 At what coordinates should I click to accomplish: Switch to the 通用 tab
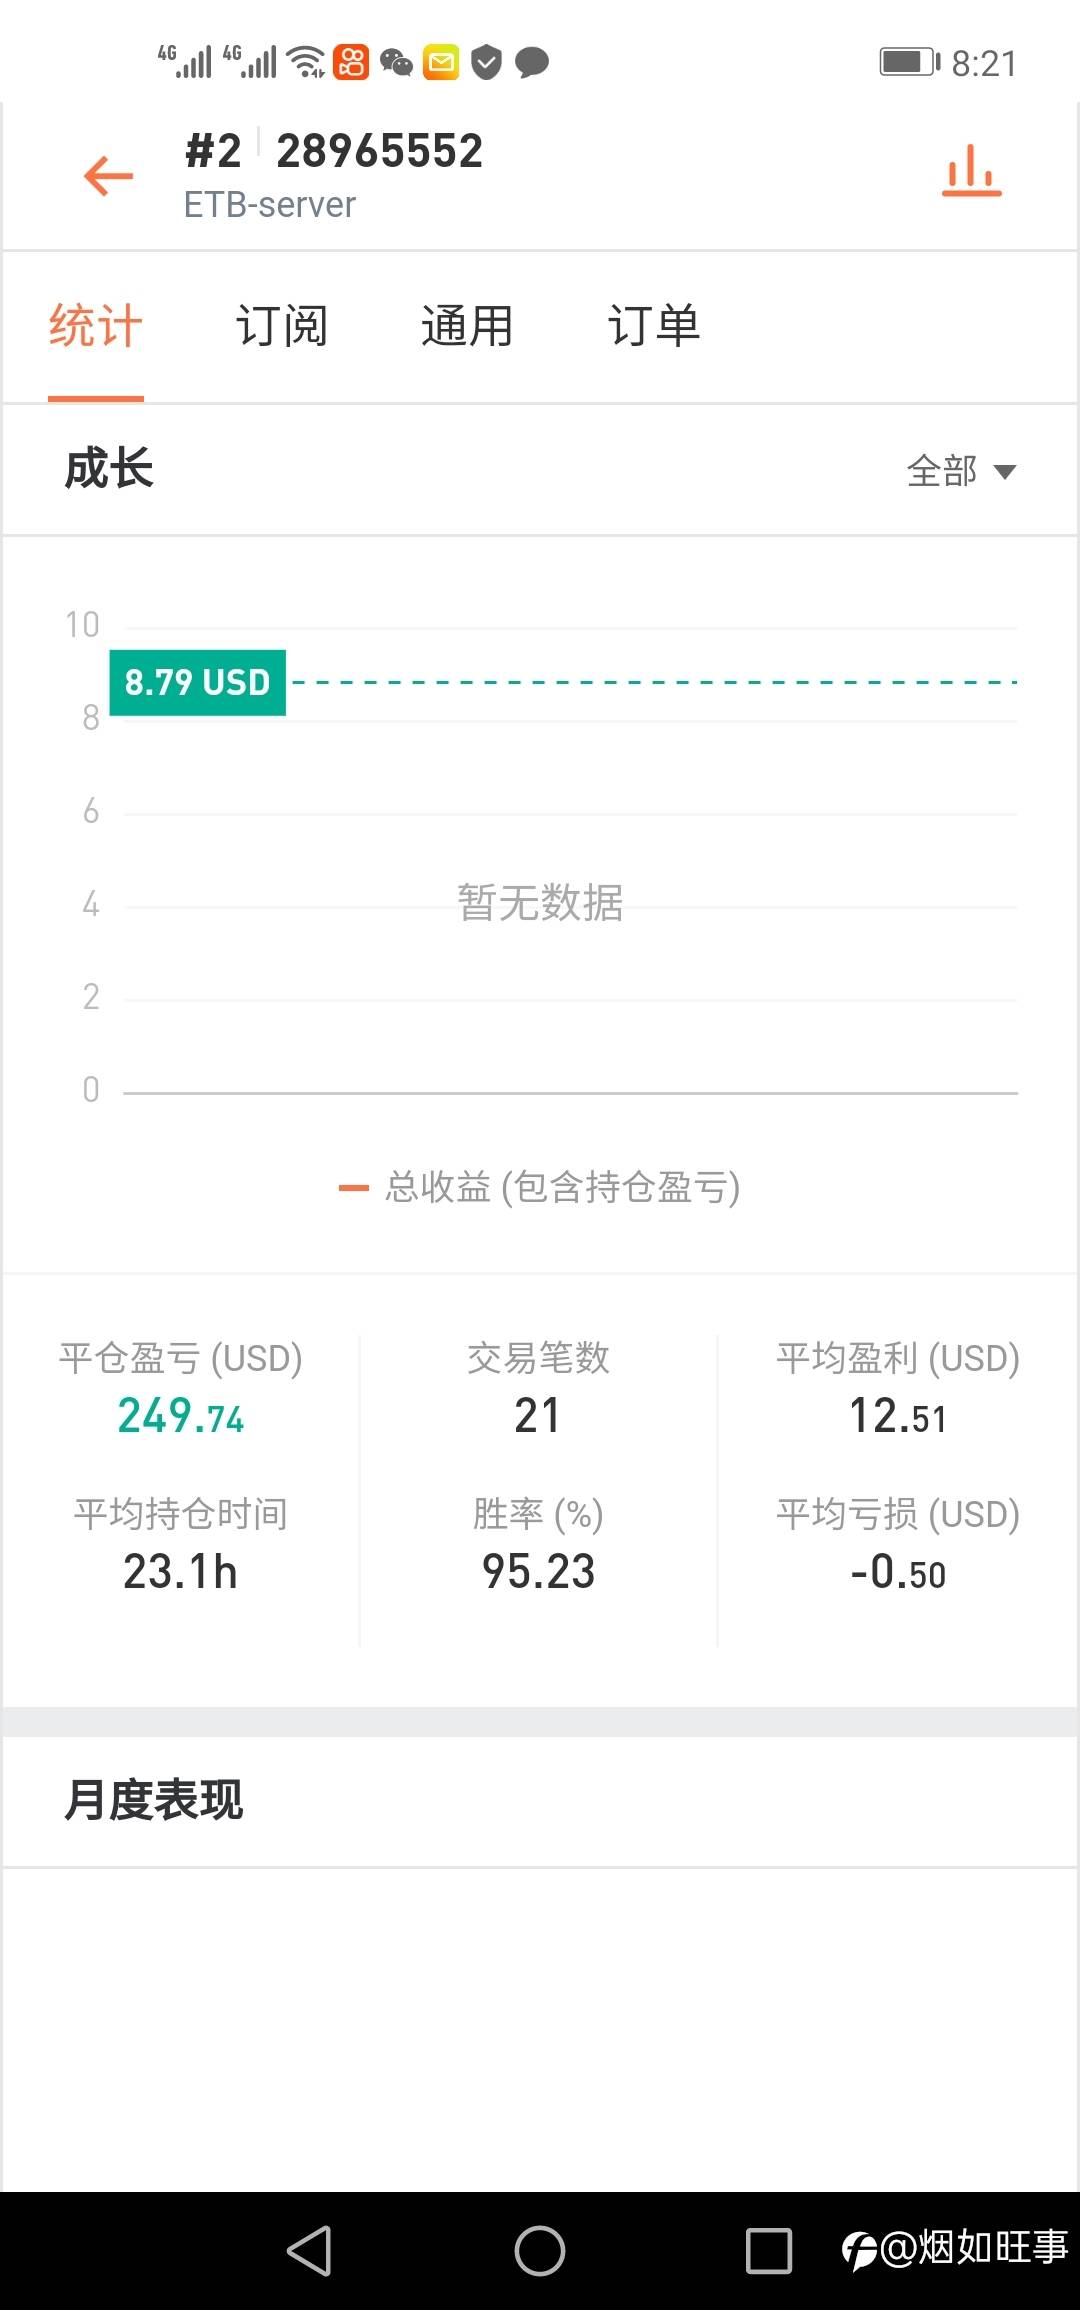pos(467,326)
